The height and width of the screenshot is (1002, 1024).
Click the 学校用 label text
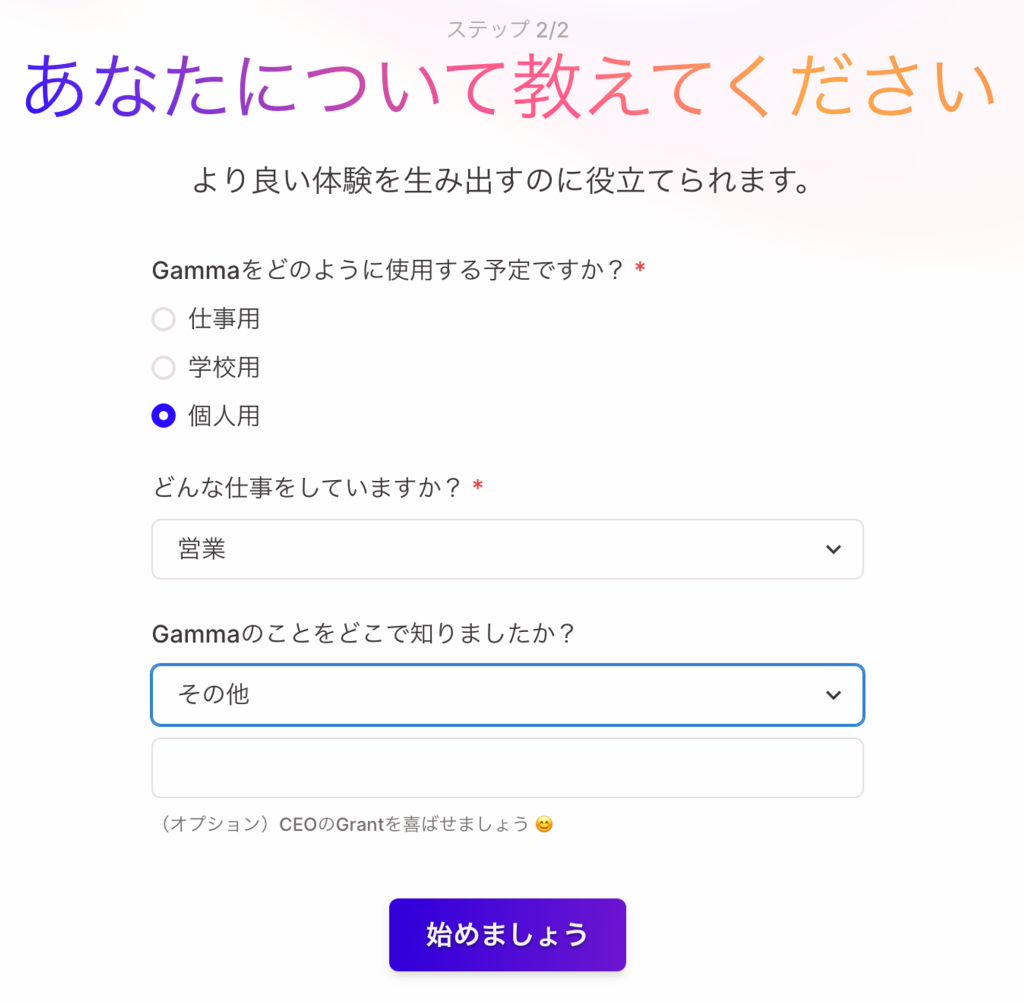tap(224, 368)
